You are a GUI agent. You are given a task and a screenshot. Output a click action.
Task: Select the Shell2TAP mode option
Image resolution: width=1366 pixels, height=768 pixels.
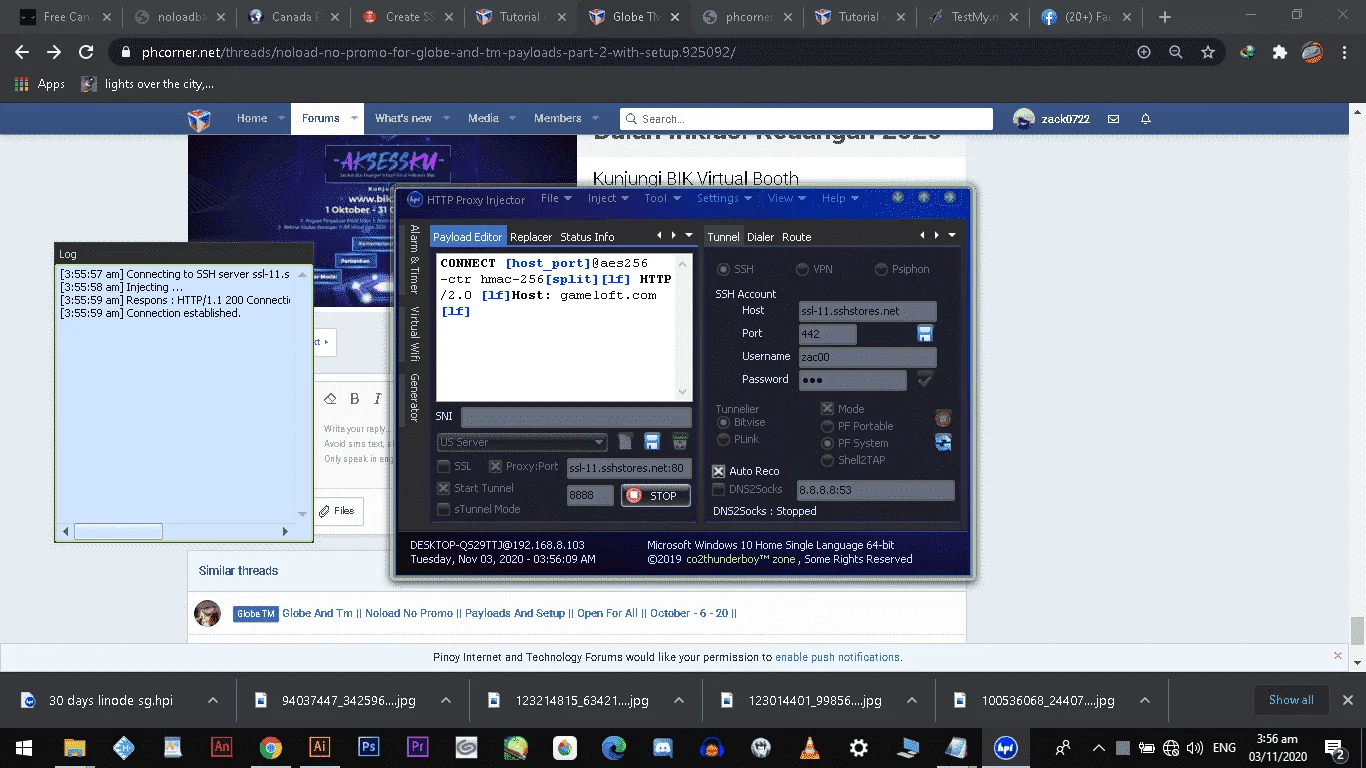point(827,460)
